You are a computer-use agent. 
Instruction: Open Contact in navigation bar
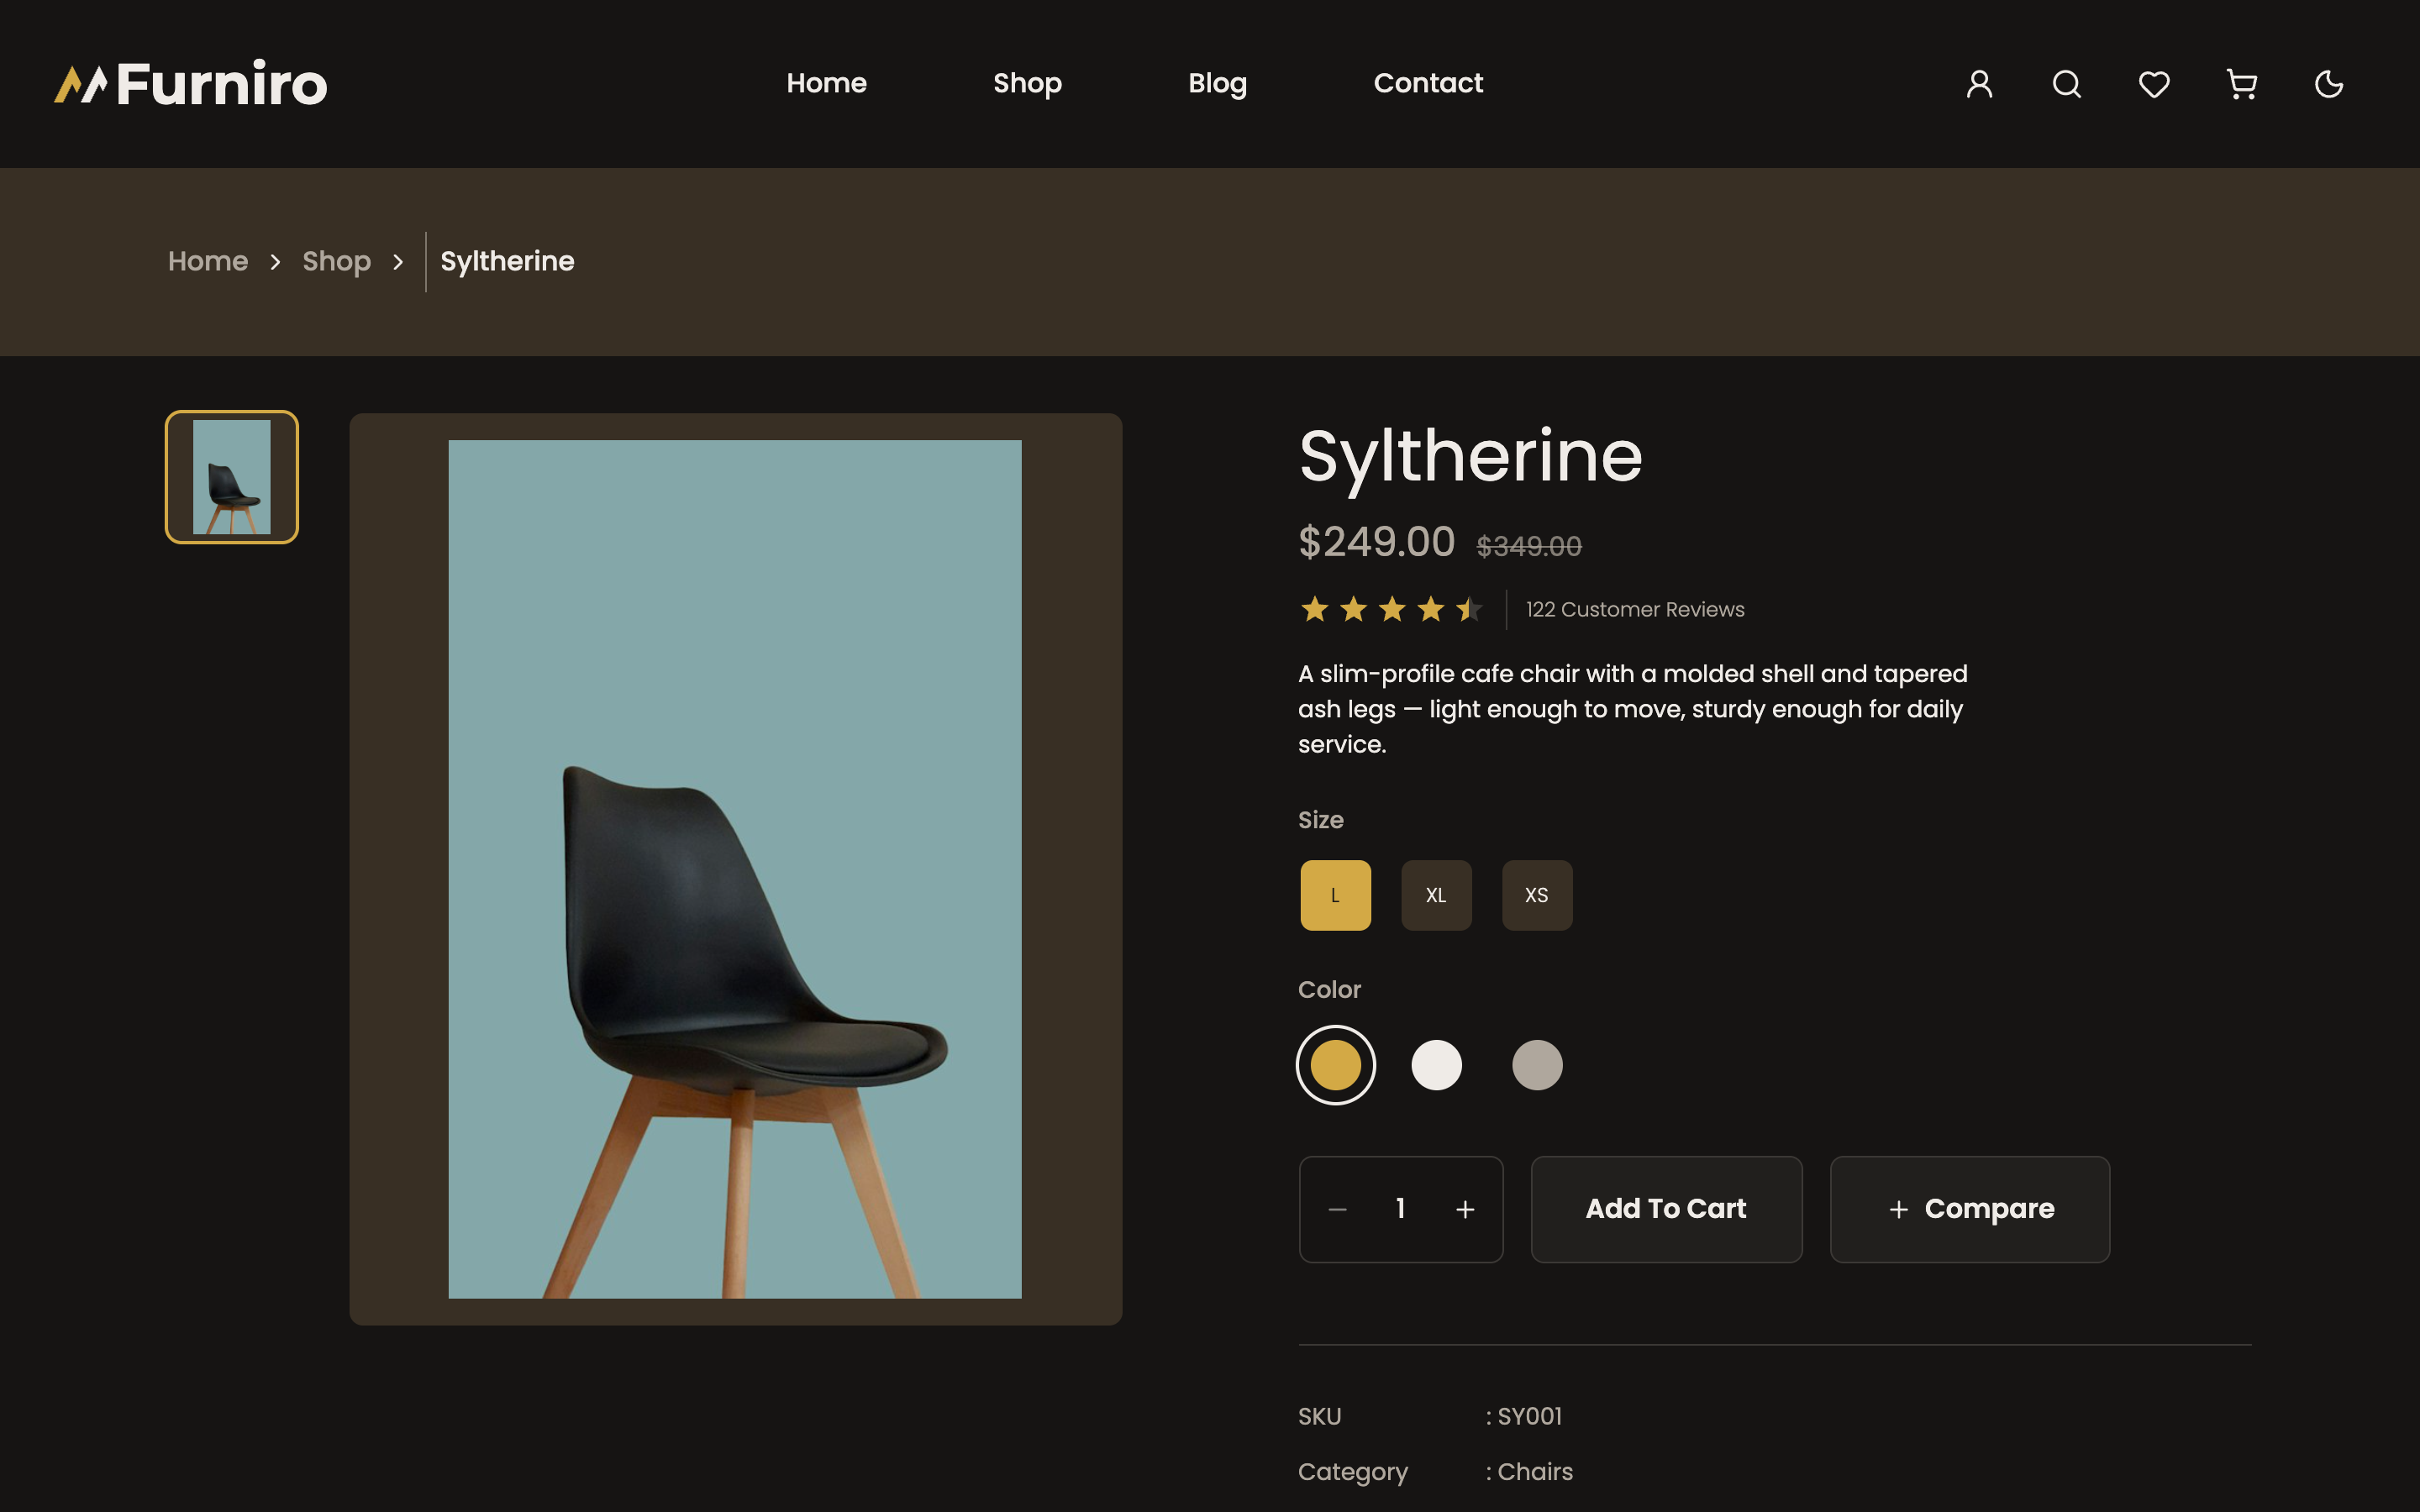tap(1428, 83)
